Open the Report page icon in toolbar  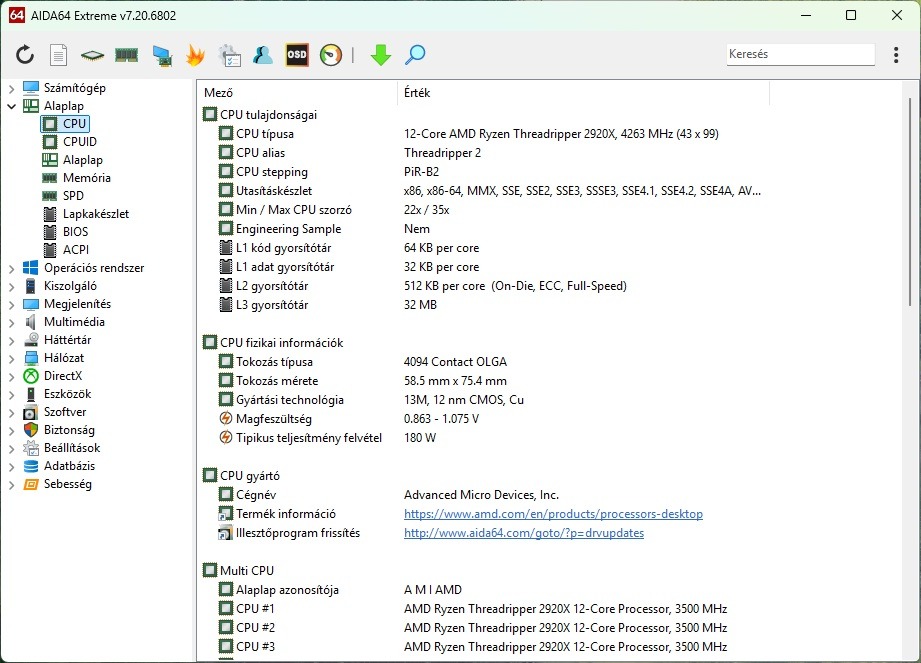tap(59, 55)
